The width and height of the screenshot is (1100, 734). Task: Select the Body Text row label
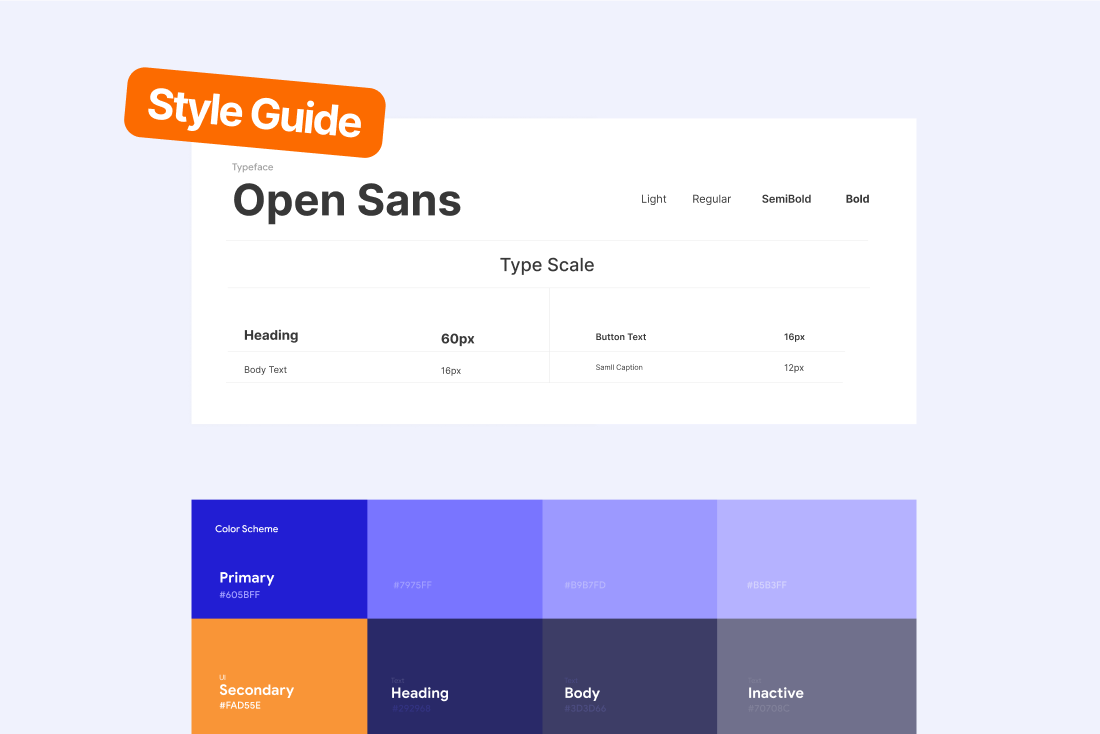(x=265, y=370)
